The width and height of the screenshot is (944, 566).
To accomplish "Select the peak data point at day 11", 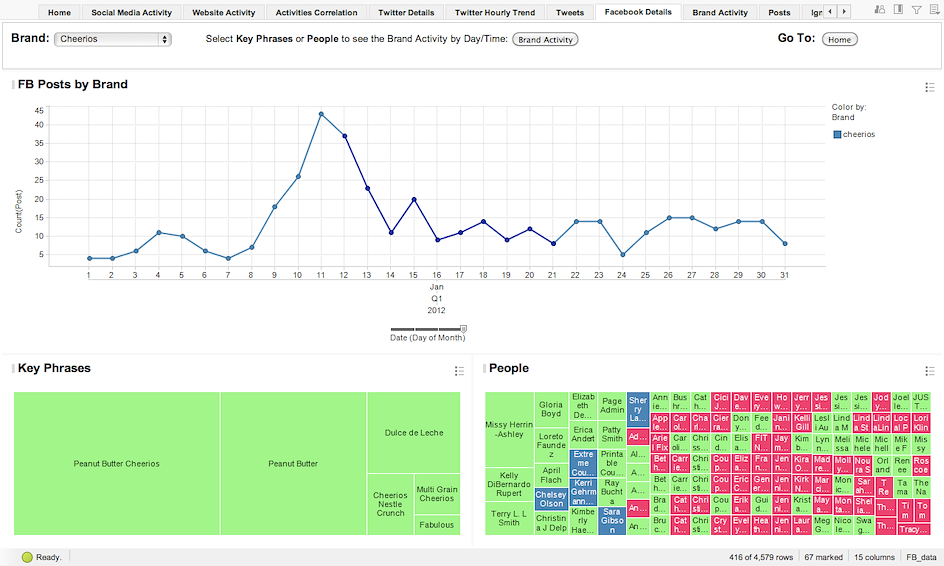I will (321, 114).
